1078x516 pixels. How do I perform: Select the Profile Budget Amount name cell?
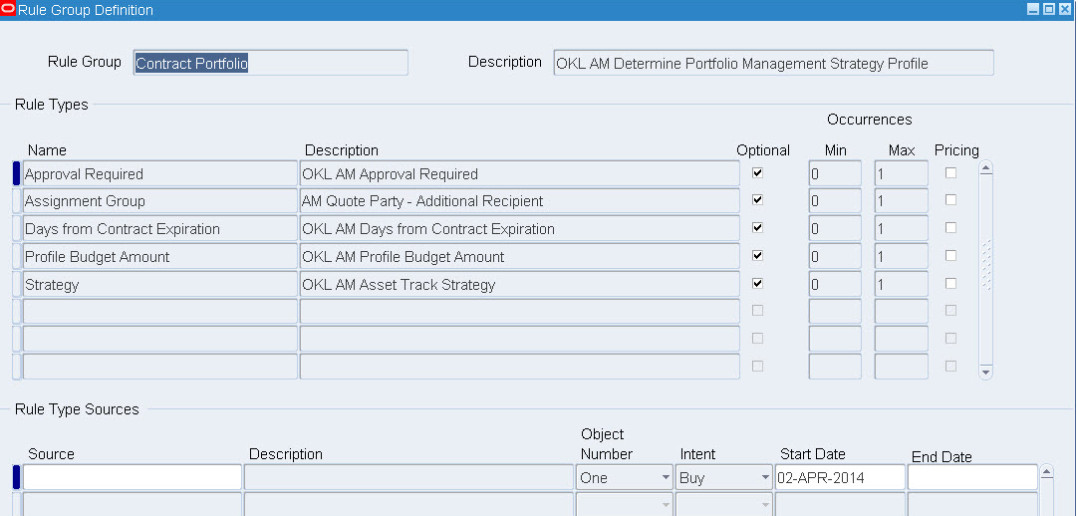click(160, 256)
